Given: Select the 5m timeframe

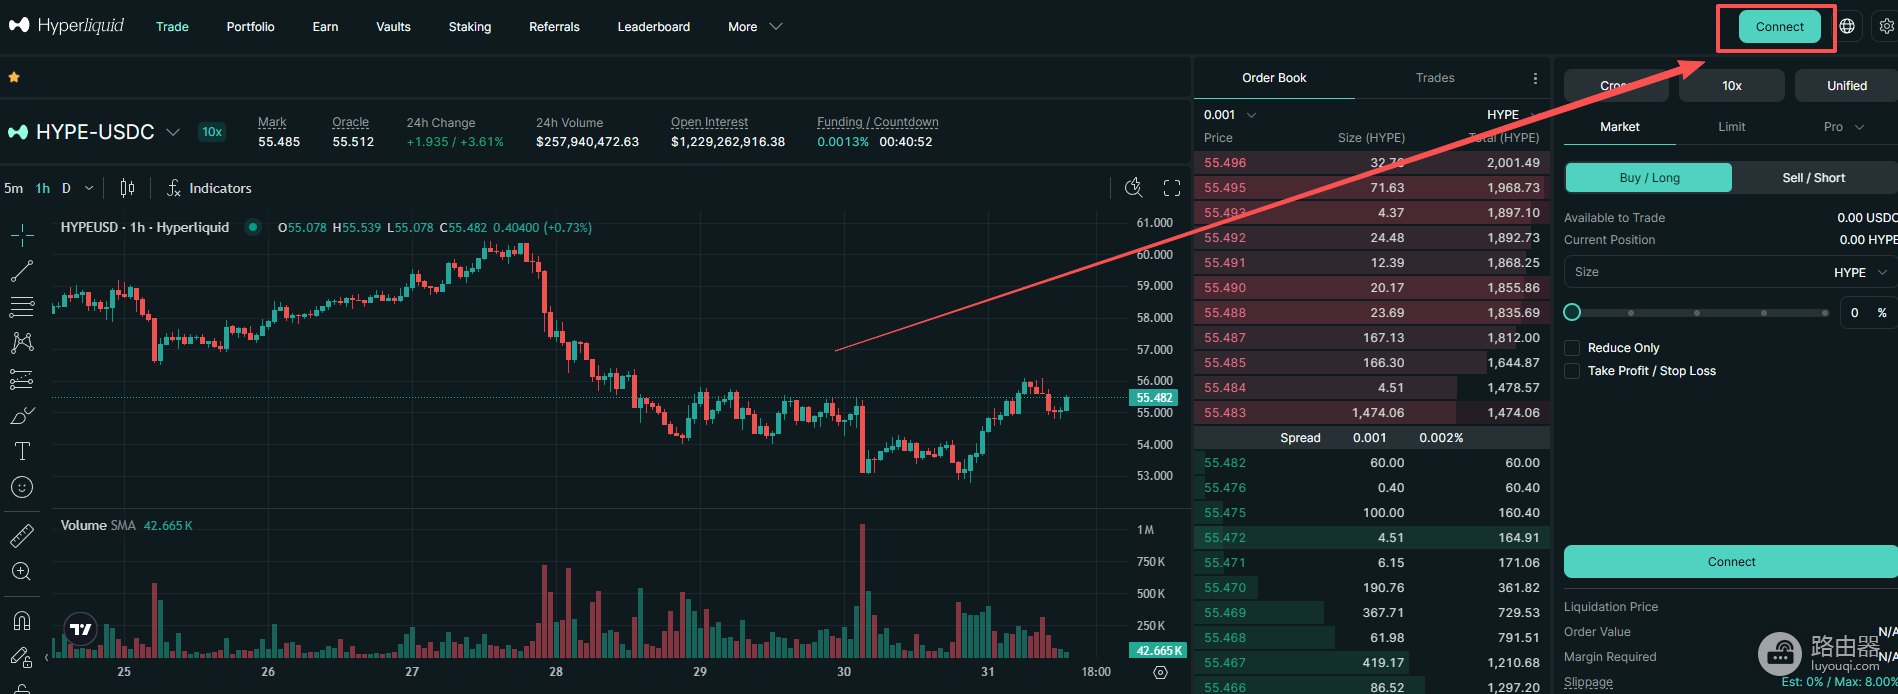Looking at the screenshot, I should pos(14,188).
